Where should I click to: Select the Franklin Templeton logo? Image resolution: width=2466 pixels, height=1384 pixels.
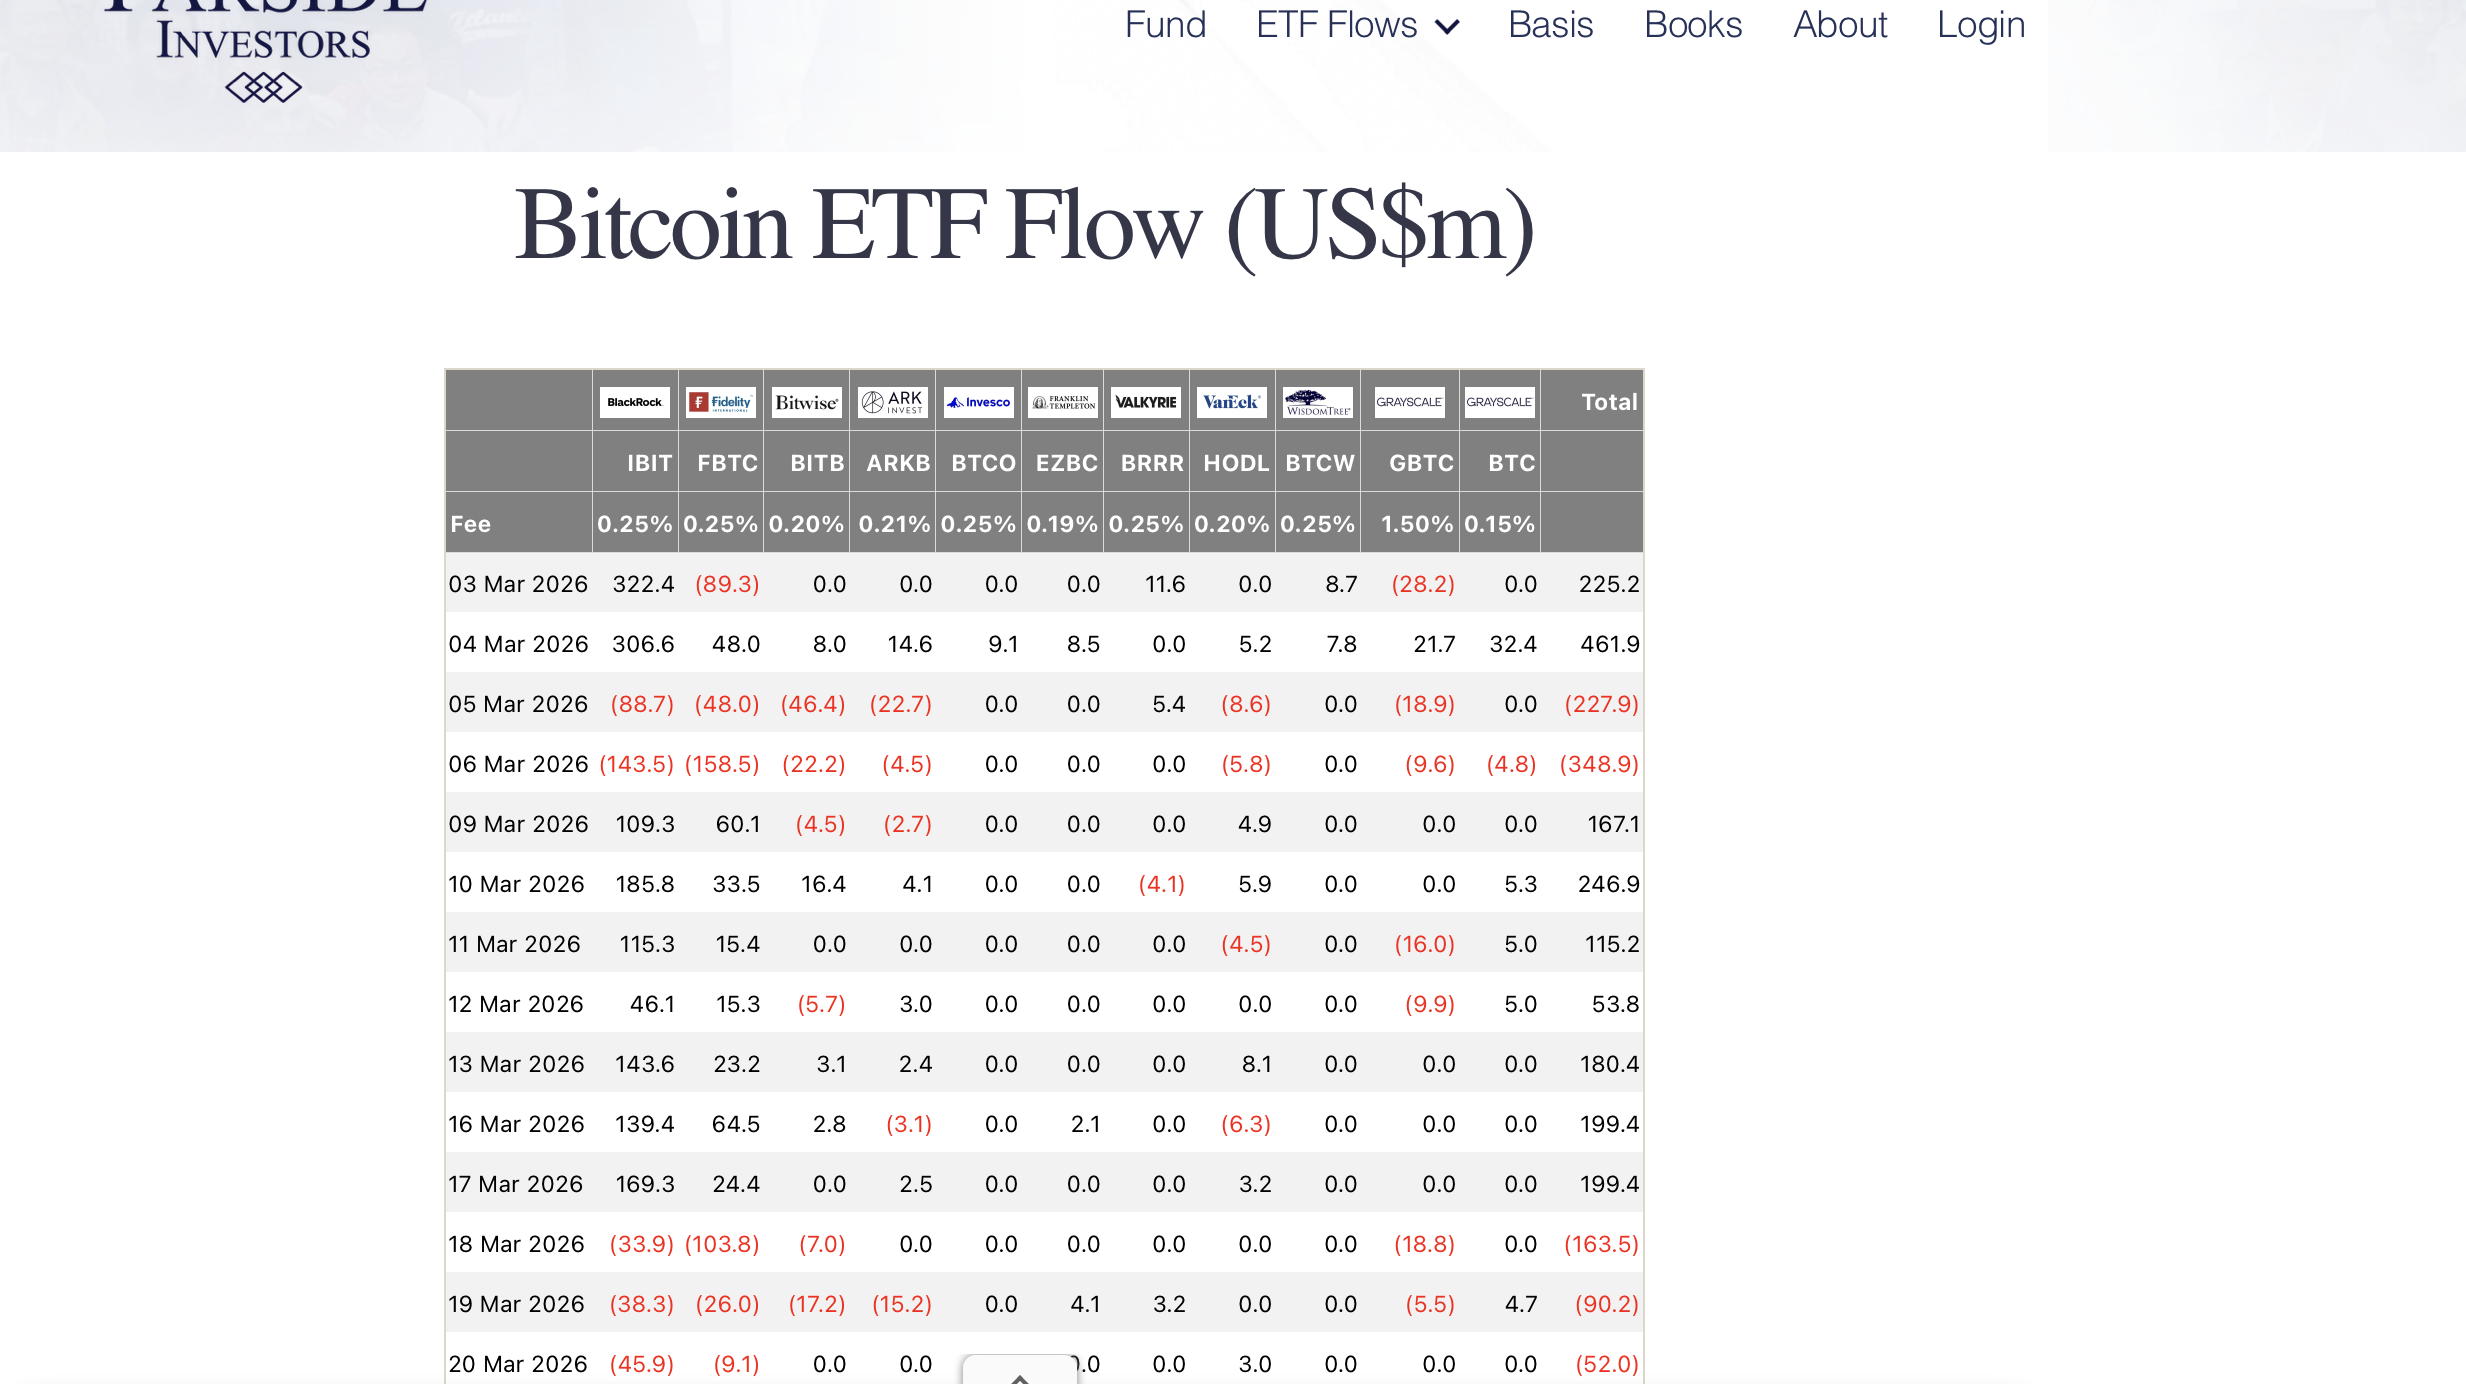tap(1062, 402)
